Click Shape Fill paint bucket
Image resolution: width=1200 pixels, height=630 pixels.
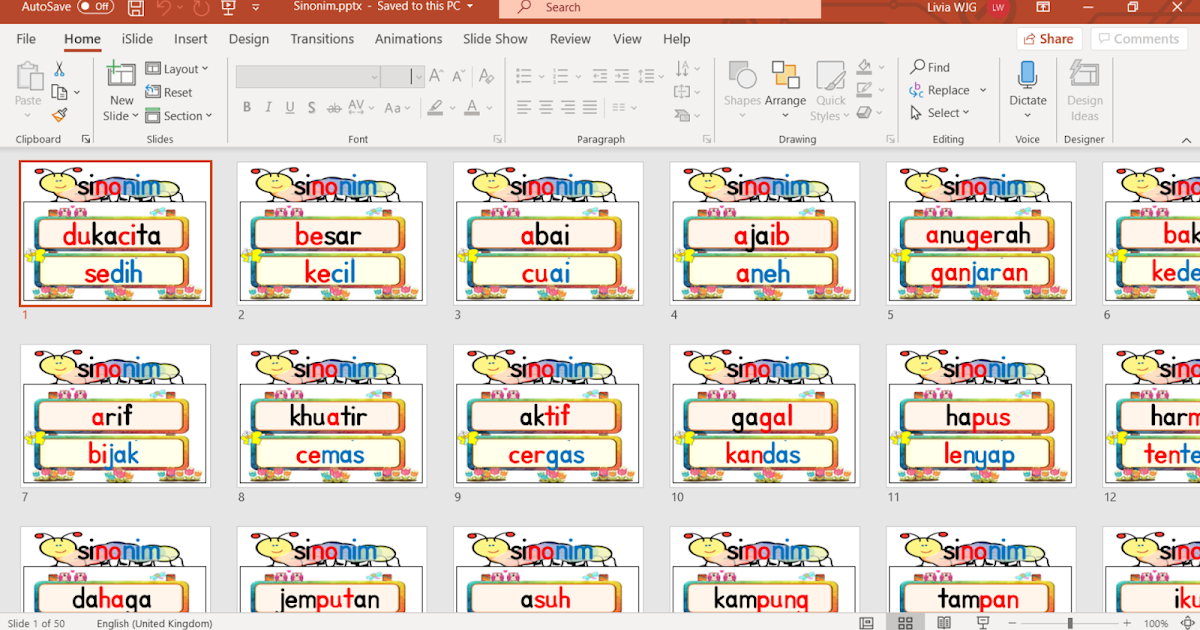tap(865, 68)
